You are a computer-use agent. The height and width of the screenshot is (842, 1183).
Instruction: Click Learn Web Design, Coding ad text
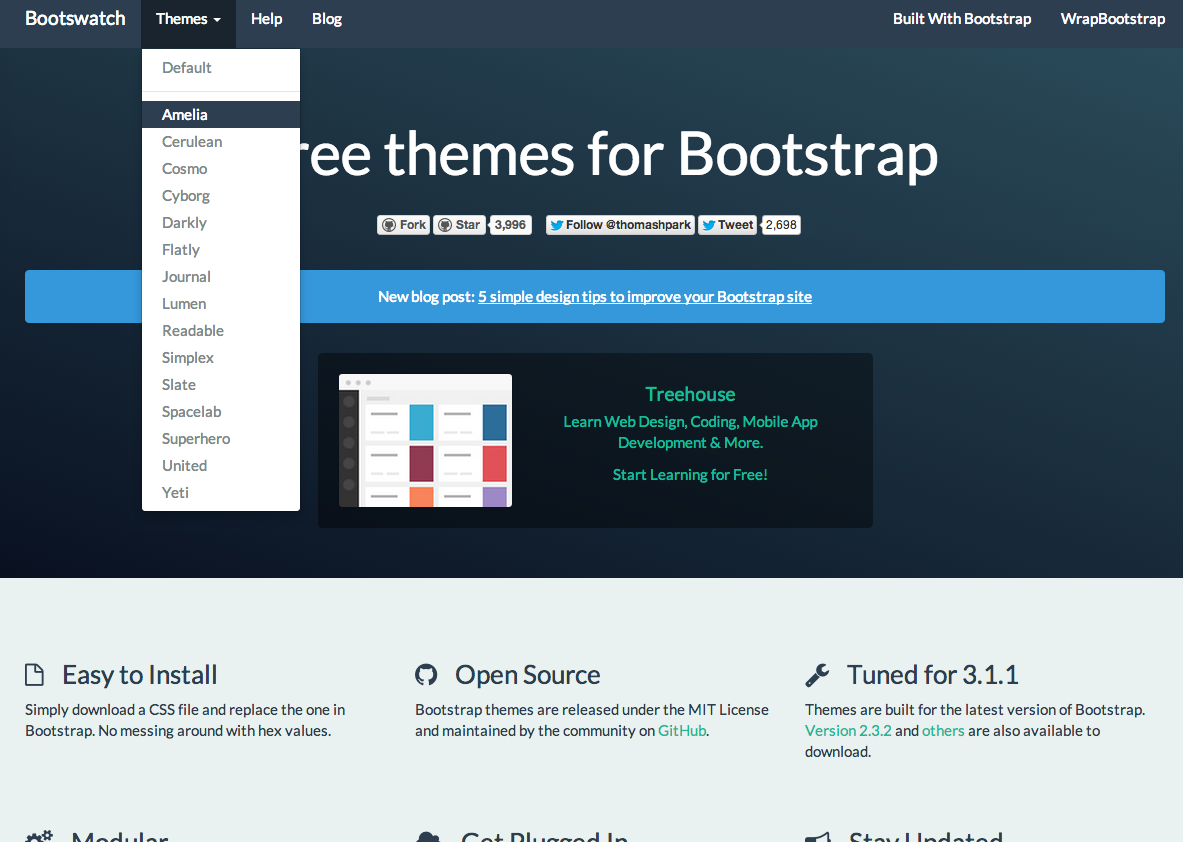point(690,432)
